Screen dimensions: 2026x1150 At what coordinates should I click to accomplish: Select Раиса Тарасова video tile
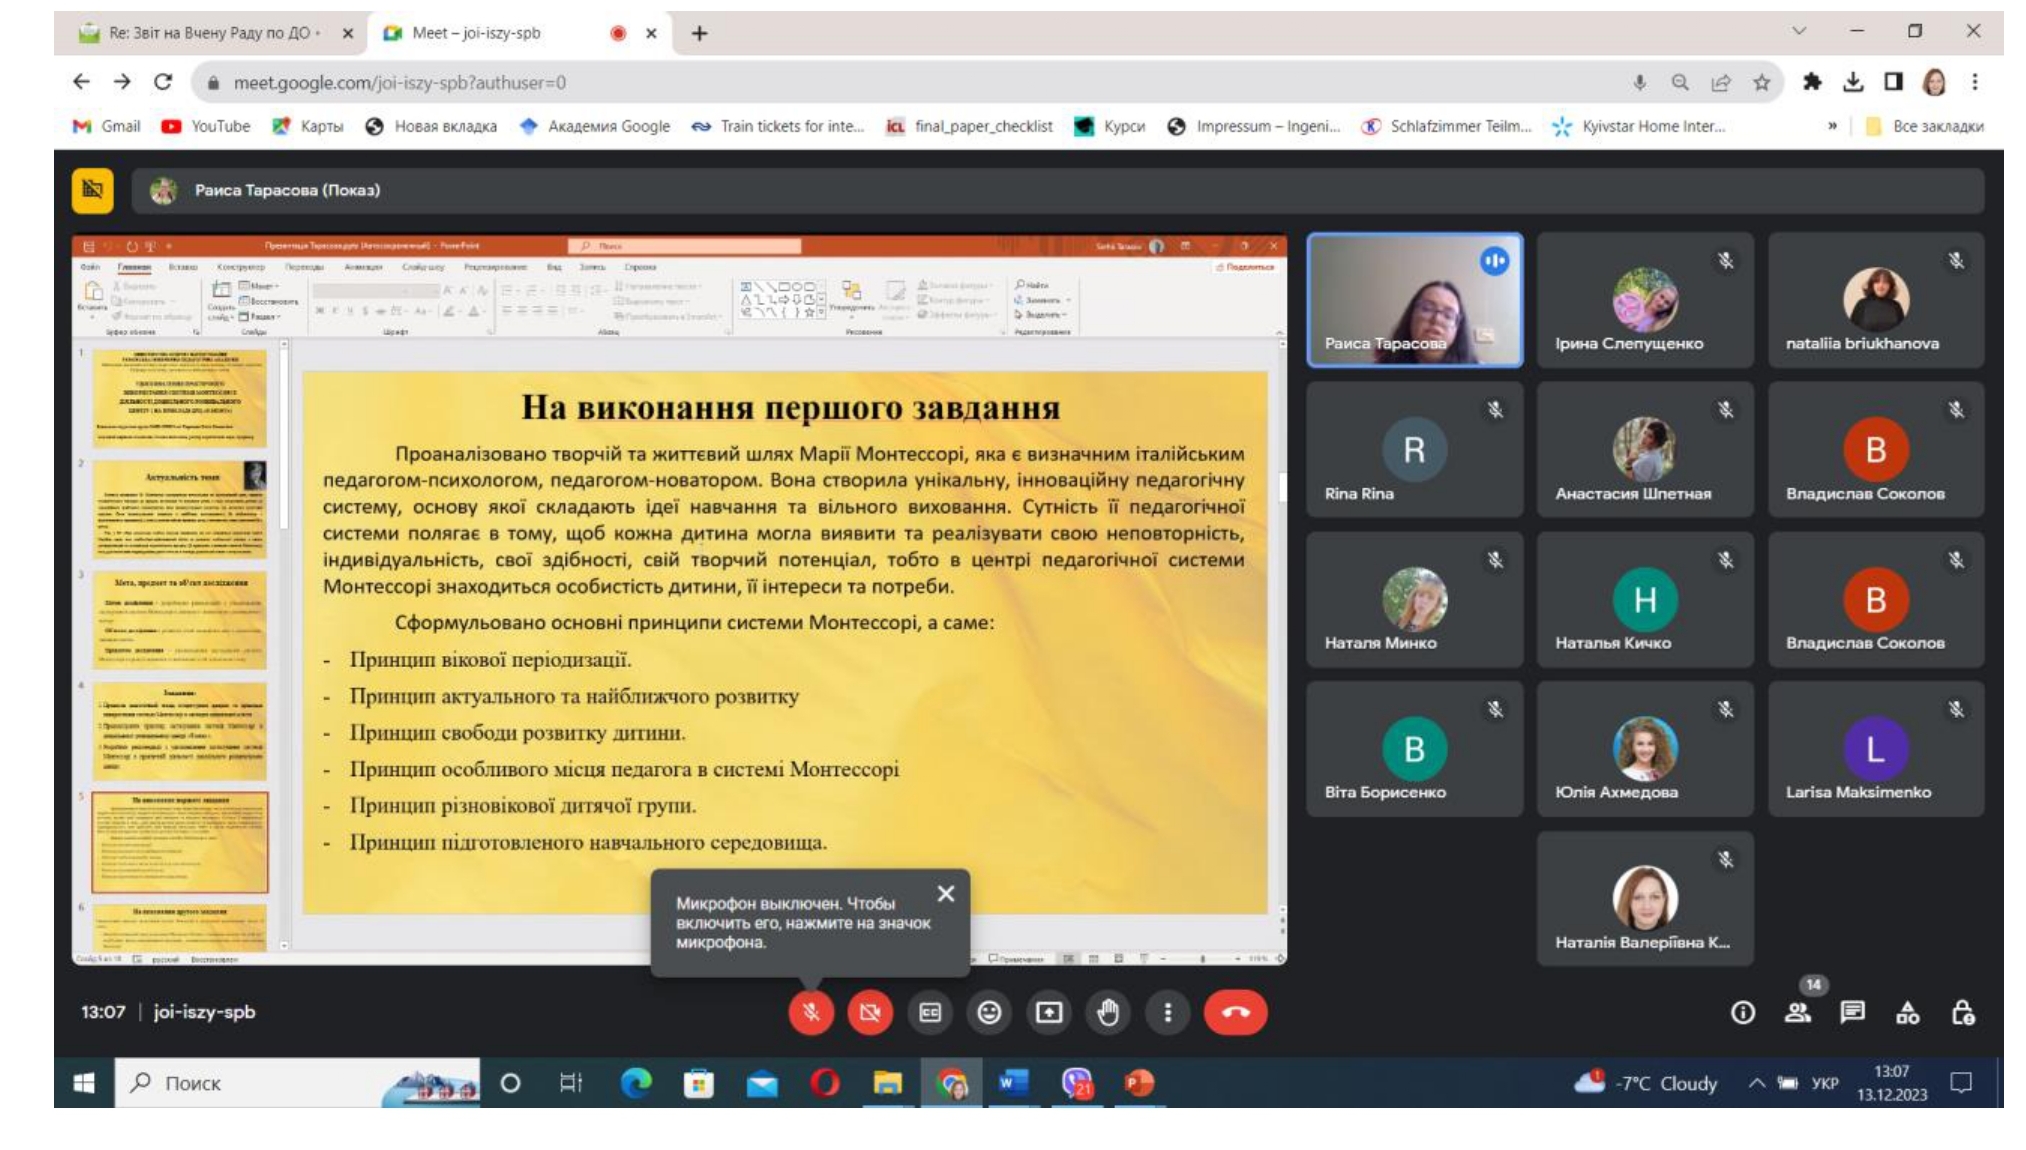[1414, 300]
